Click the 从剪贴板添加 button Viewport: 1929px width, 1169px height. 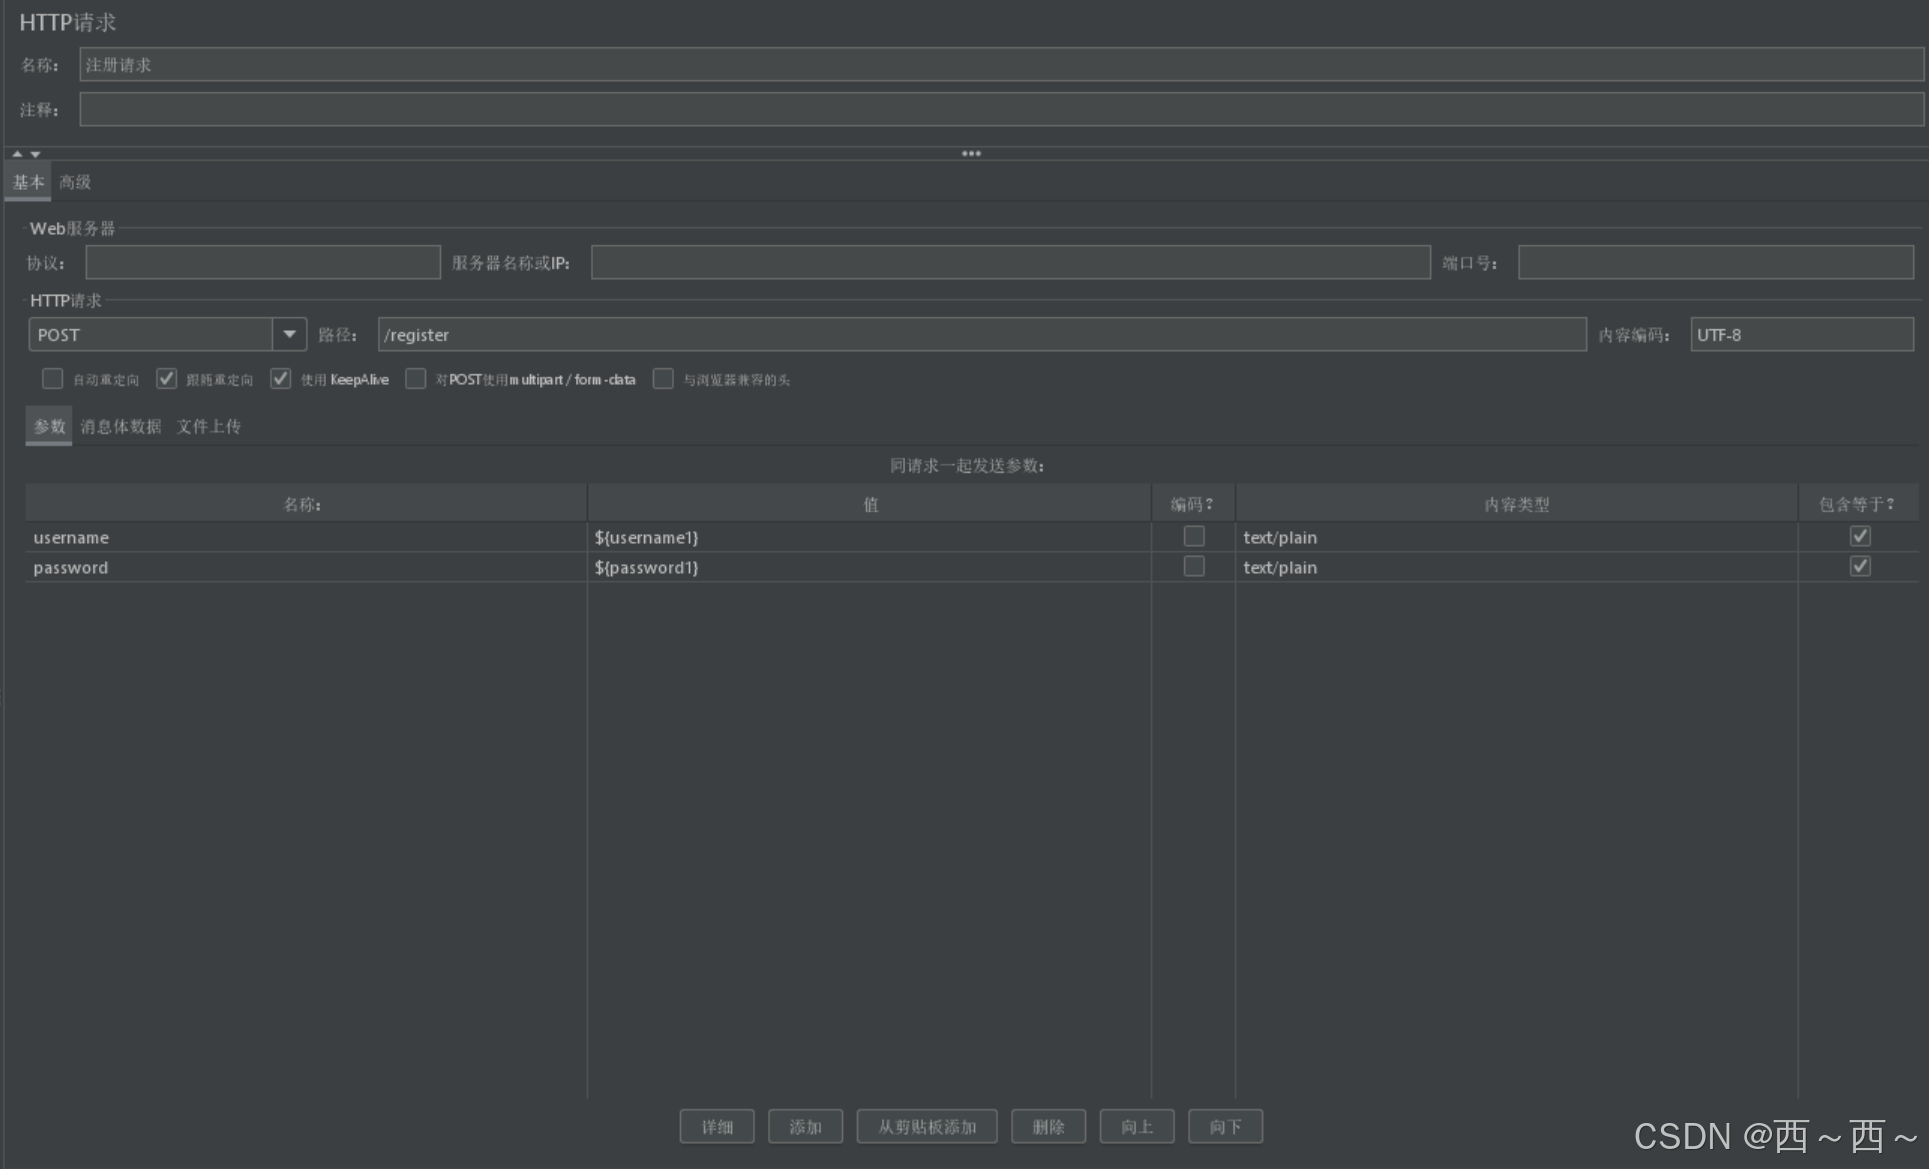tap(927, 1127)
